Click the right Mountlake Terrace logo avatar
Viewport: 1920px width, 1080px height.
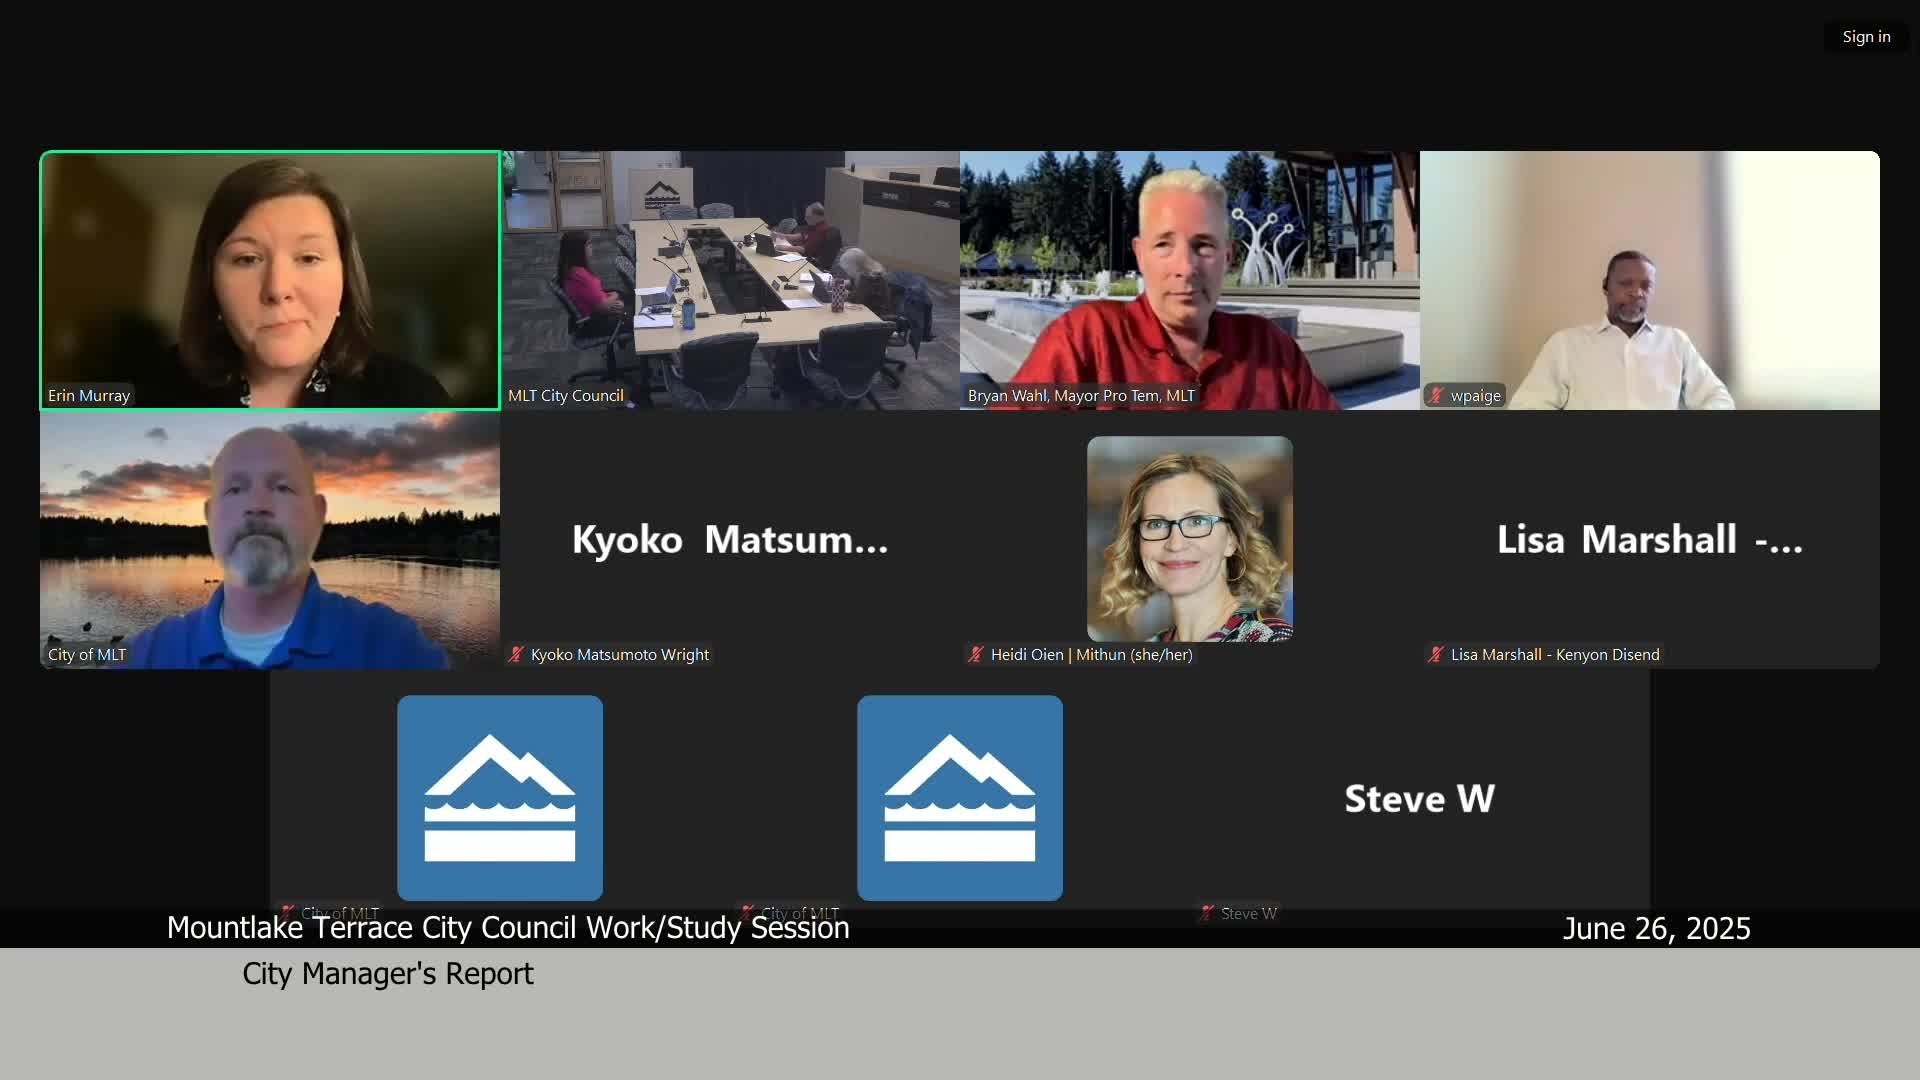[960, 798]
